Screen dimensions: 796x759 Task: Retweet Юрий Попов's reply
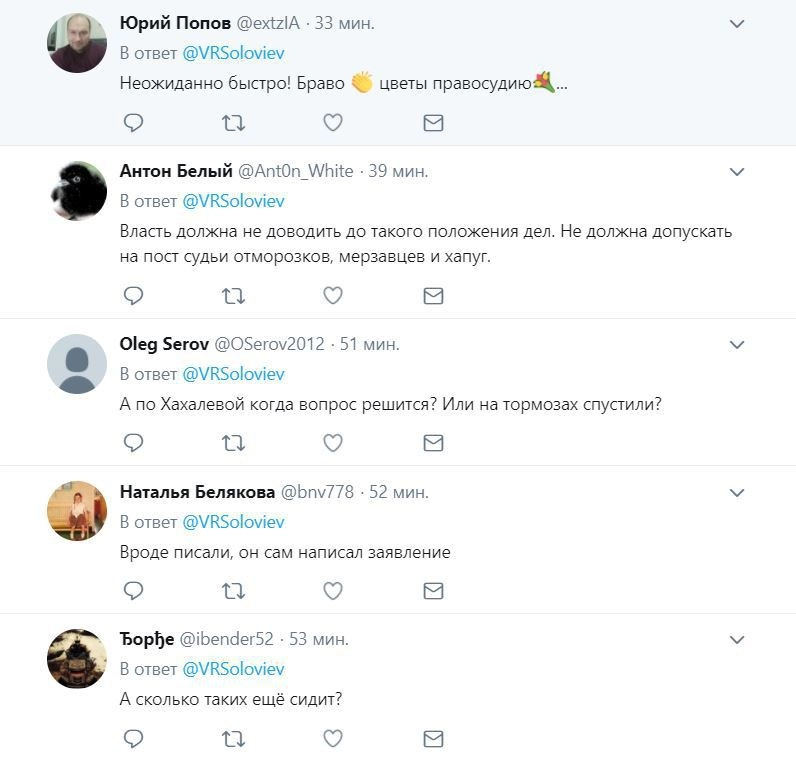tap(233, 123)
